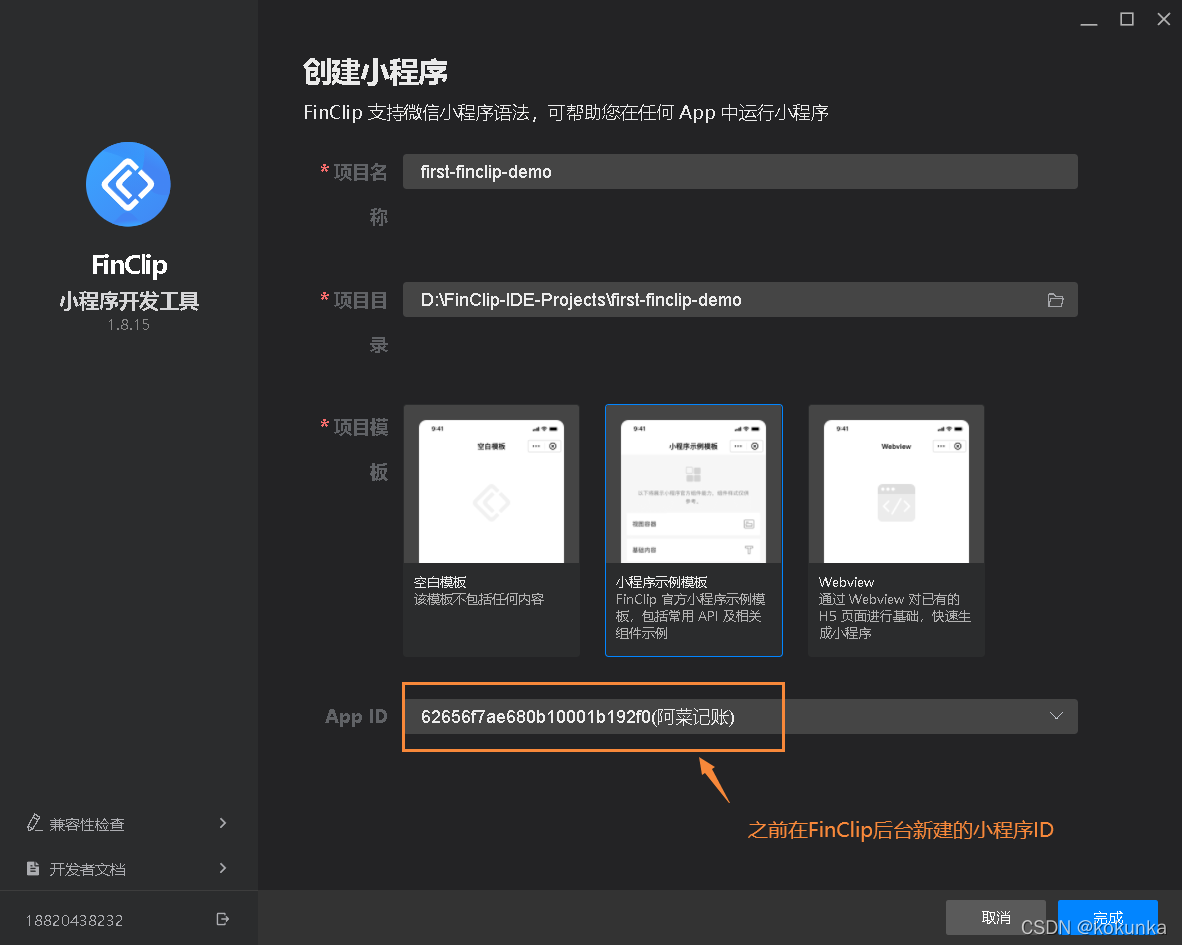This screenshot has height=945, width=1182.
Task: Expand the 兼容性检查 section
Action: coord(224,823)
